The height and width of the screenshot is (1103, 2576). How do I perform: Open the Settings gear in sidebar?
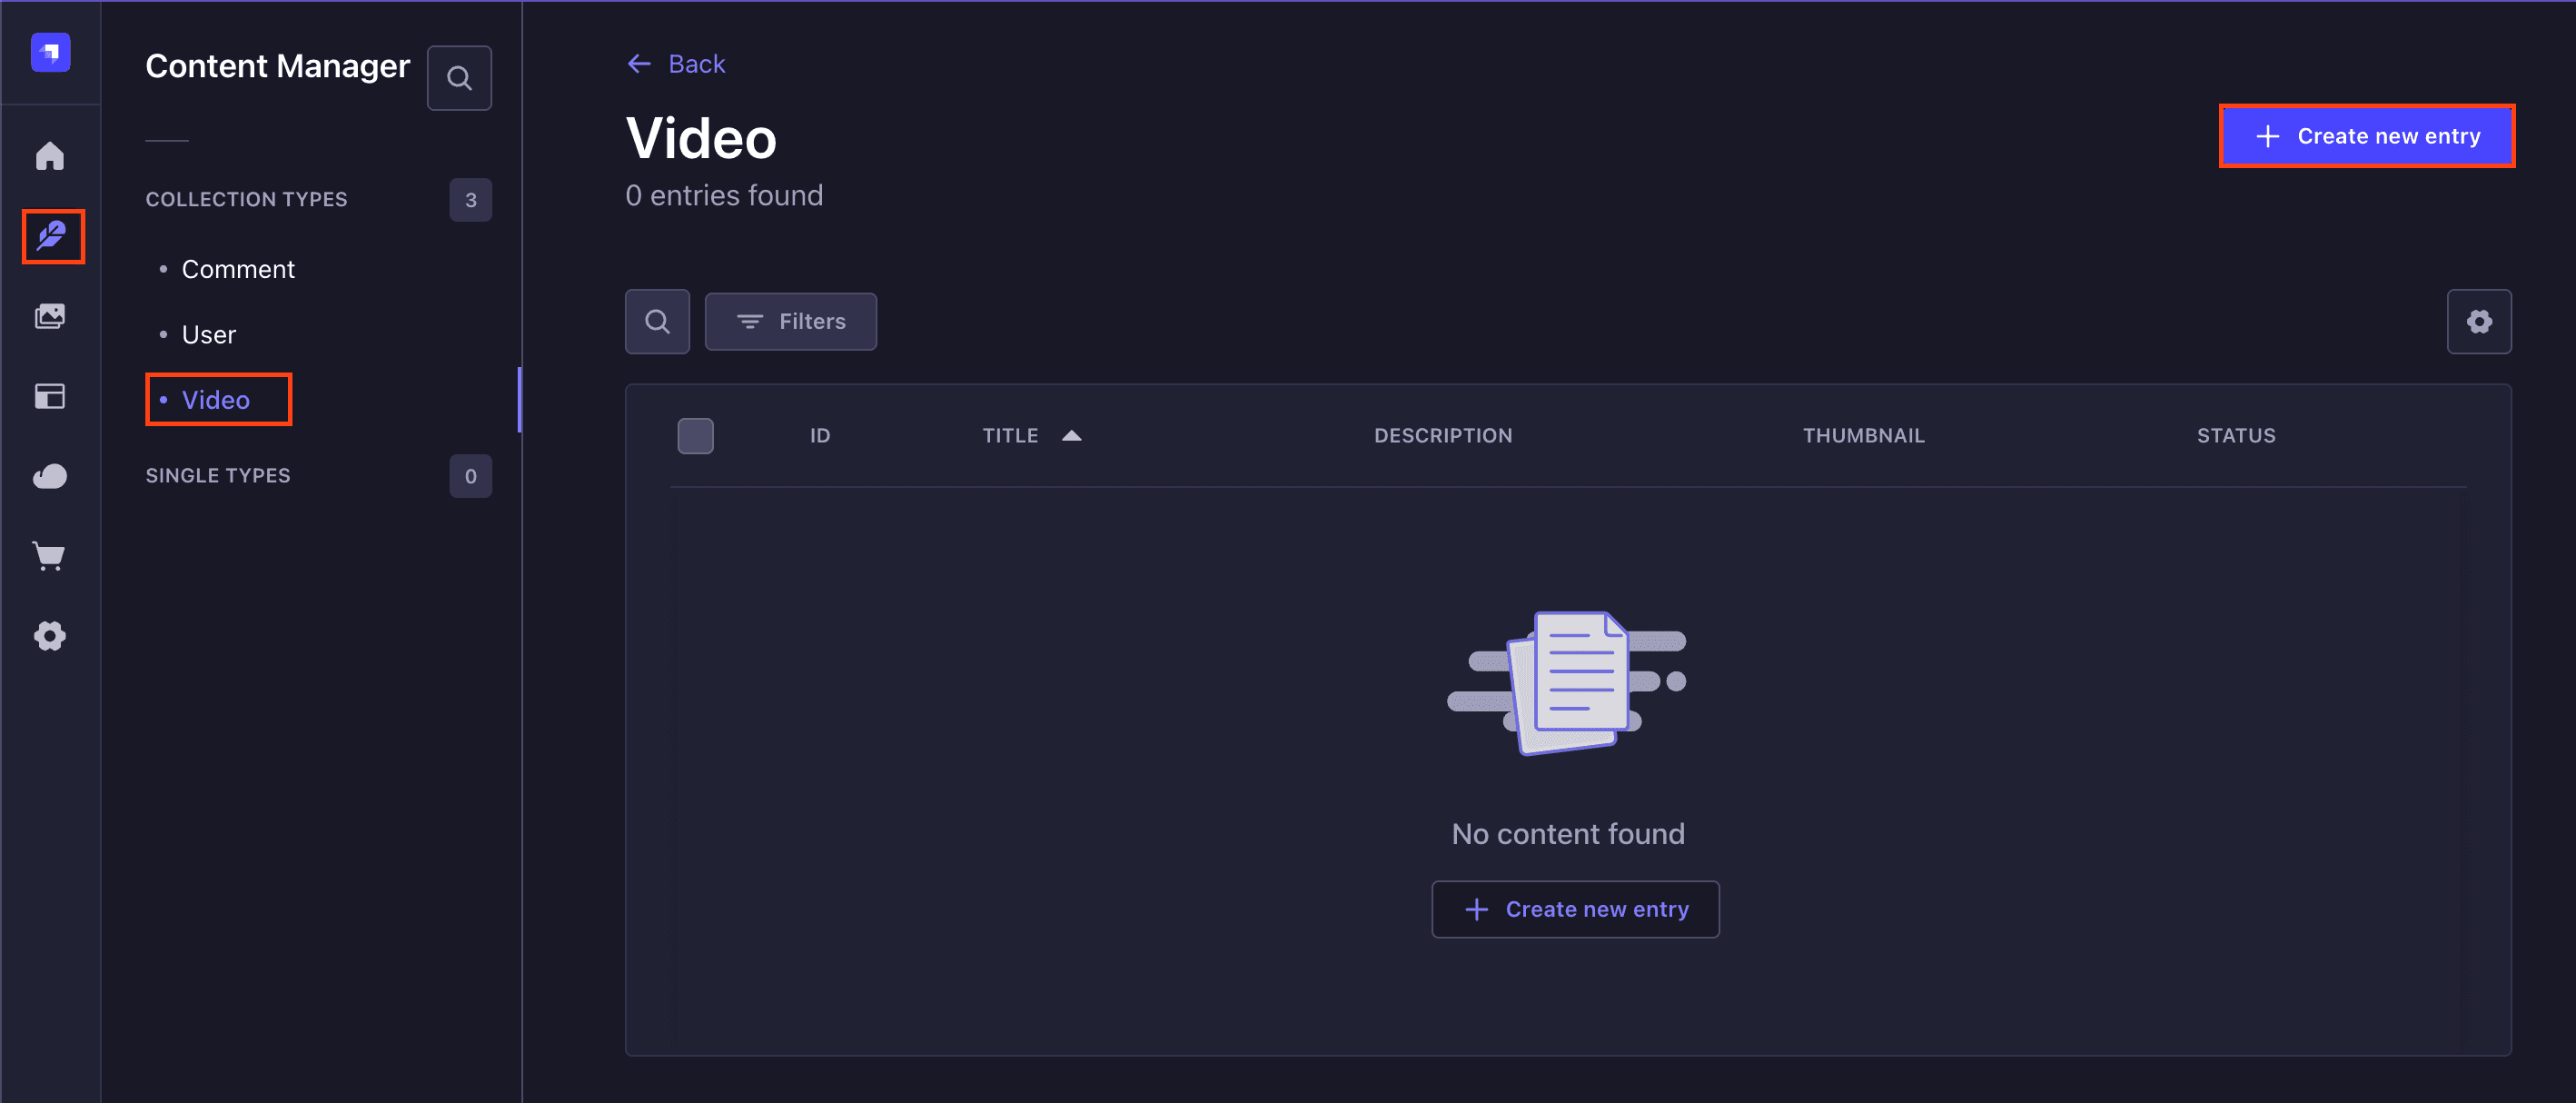tap(50, 636)
